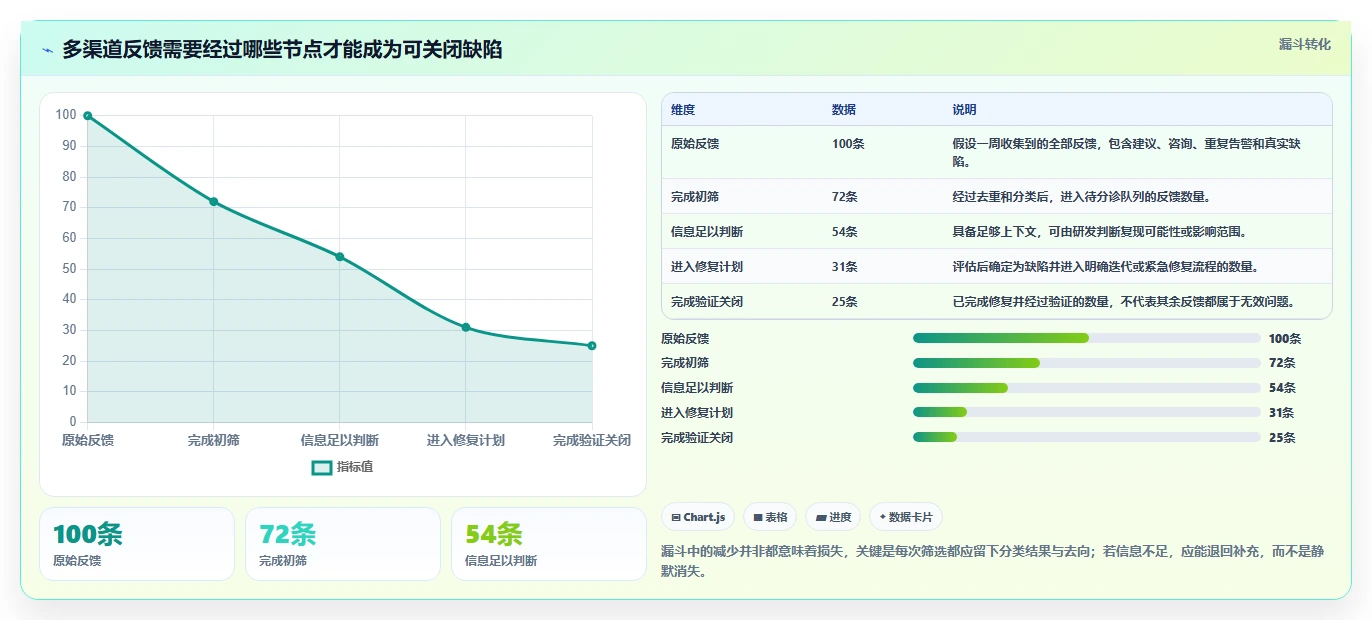Click the 完成初筛 progress bar
The width and height of the screenshot is (1372, 620).
coord(1087,363)
